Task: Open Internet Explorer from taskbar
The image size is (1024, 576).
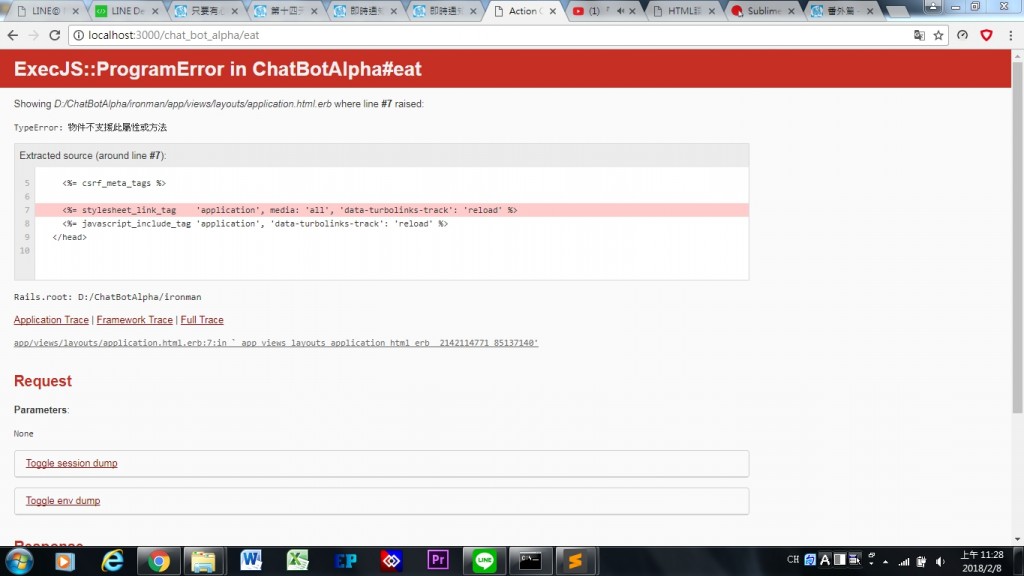Action: click(112, 561)
